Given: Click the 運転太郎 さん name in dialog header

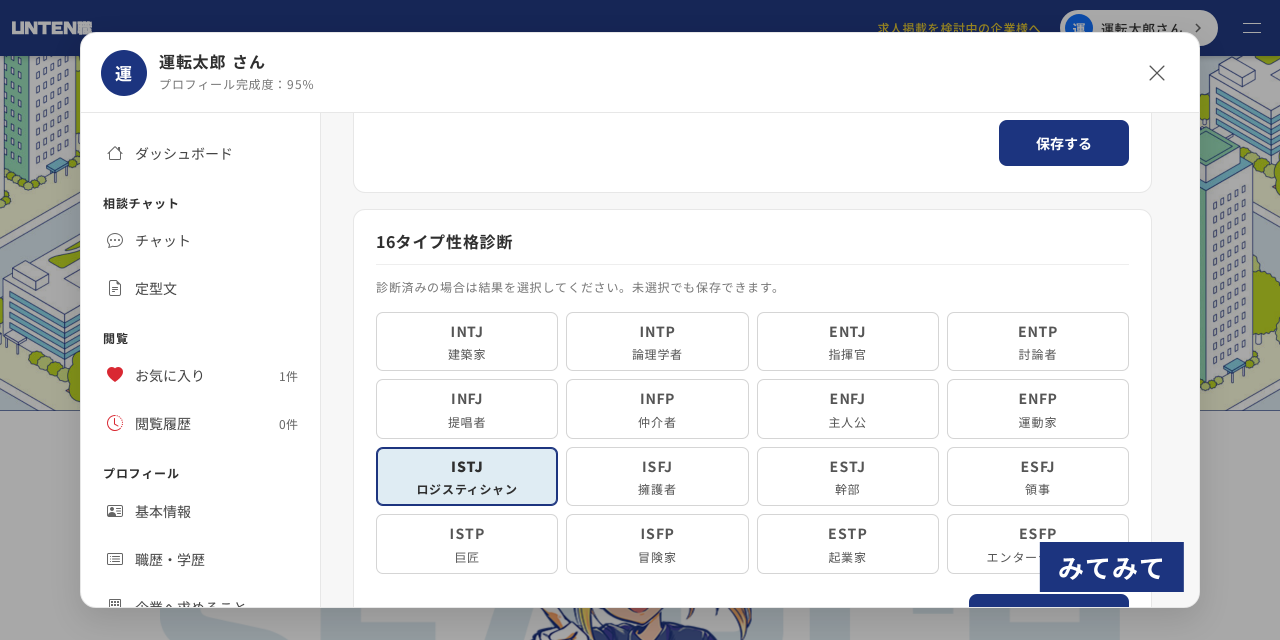Looking at the screenshot, I should [212, 62].
